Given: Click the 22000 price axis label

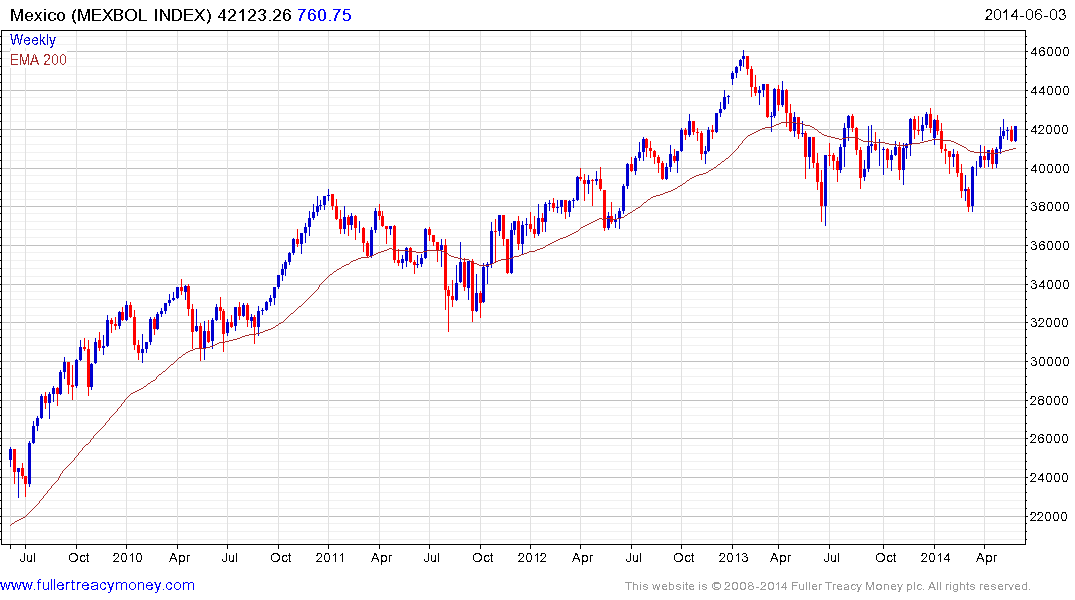Looking at the screenshot, I should point(1050,516).
